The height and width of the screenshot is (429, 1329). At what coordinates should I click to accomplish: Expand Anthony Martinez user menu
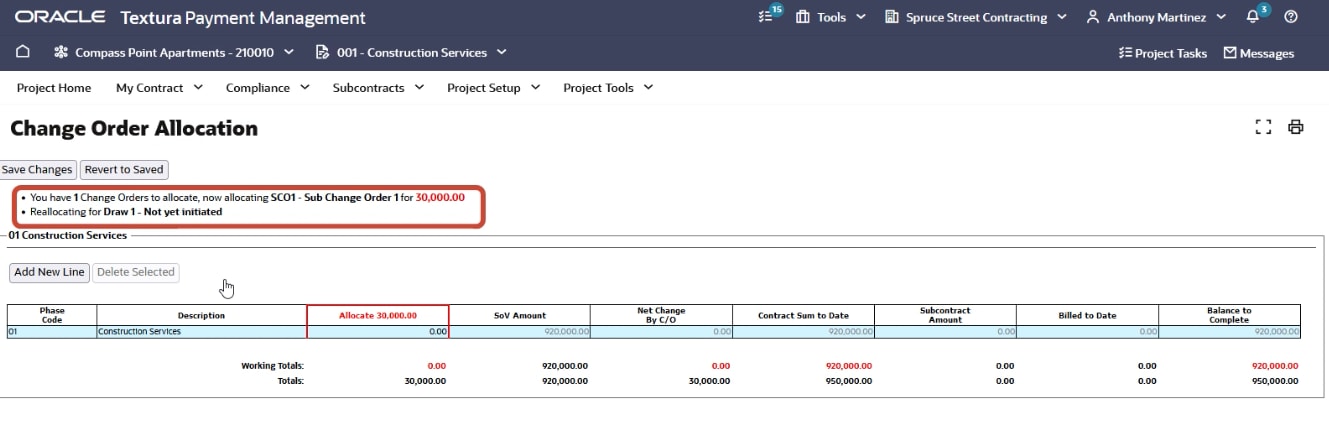1159,17
